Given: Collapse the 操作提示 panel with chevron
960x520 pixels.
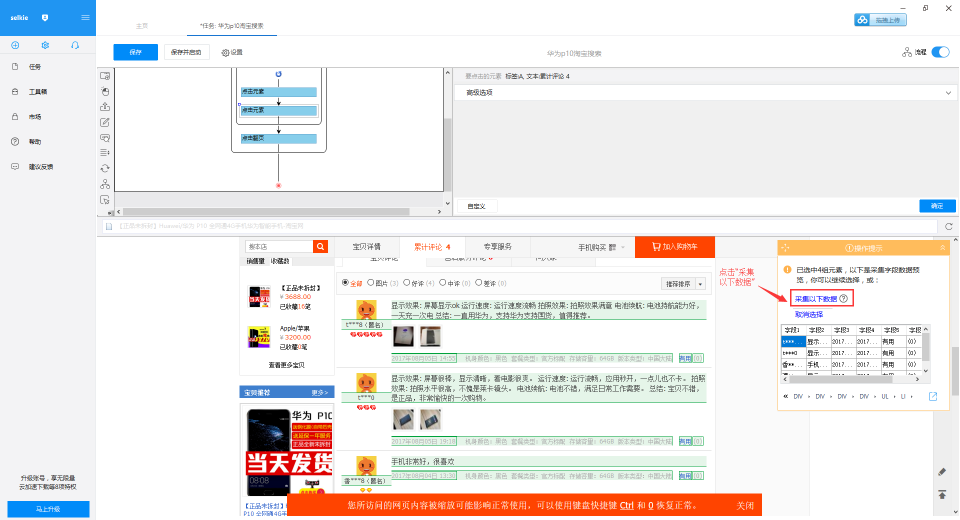Looking at the screenshot, I should (x=943, y=248).
